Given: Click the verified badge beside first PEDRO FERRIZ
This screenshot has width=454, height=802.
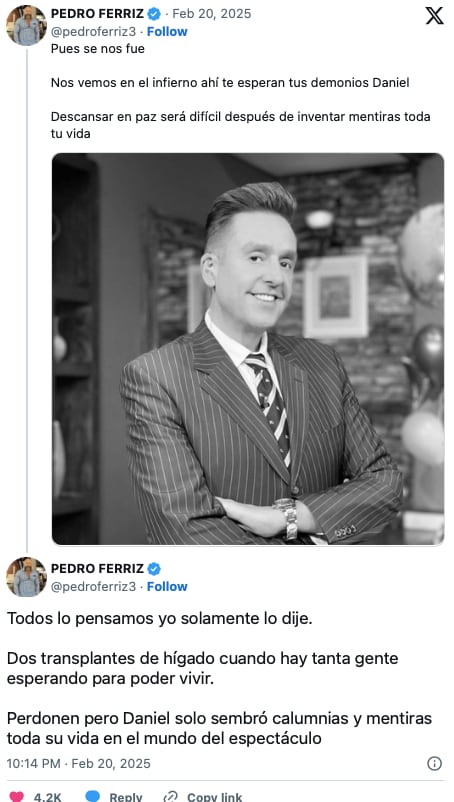Looking at the screenshot, I should point(154,14).
